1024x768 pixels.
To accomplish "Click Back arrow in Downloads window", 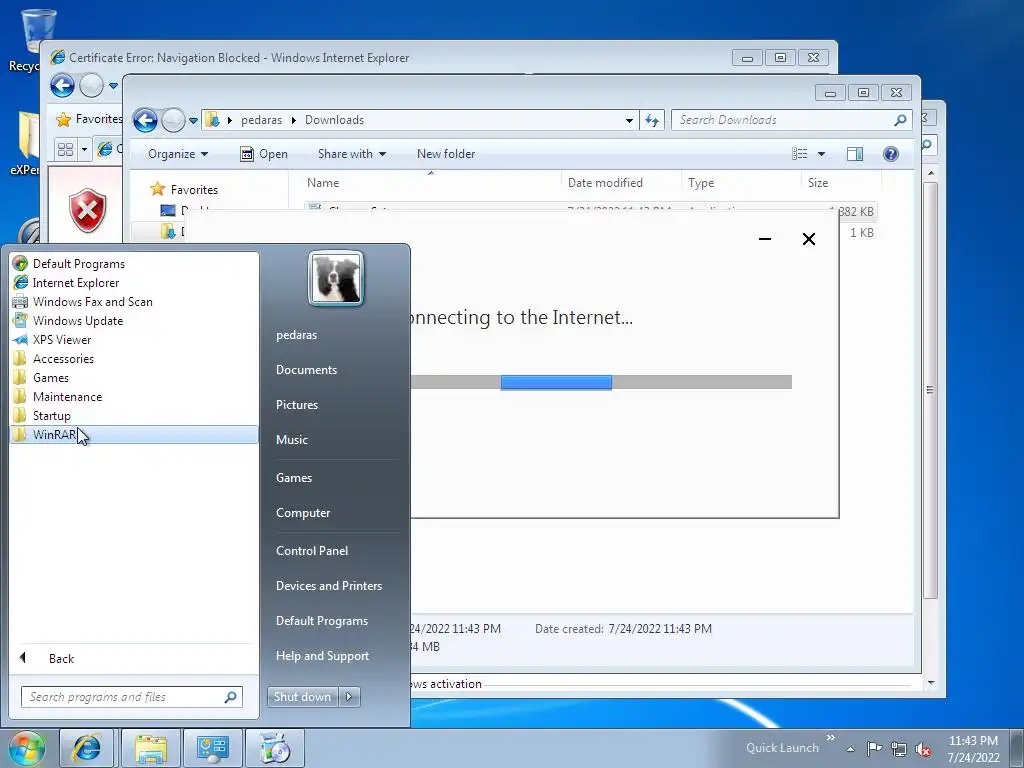I will coord(145,120).
